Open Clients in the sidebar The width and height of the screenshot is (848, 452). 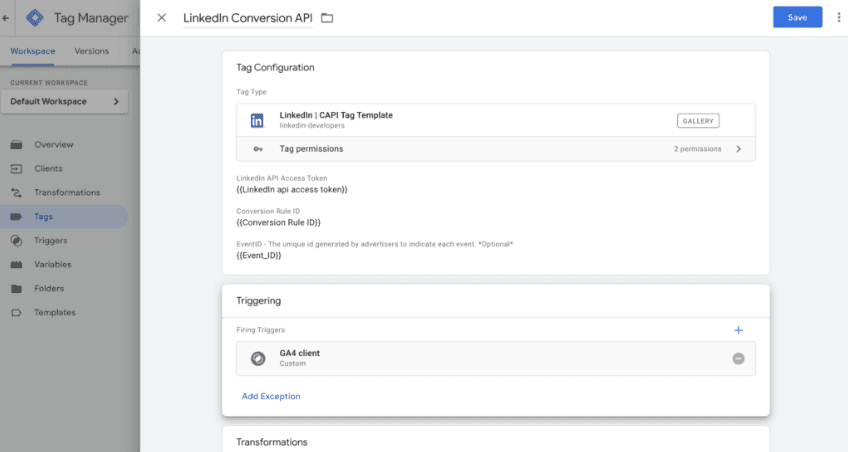[x=48, y=169]
